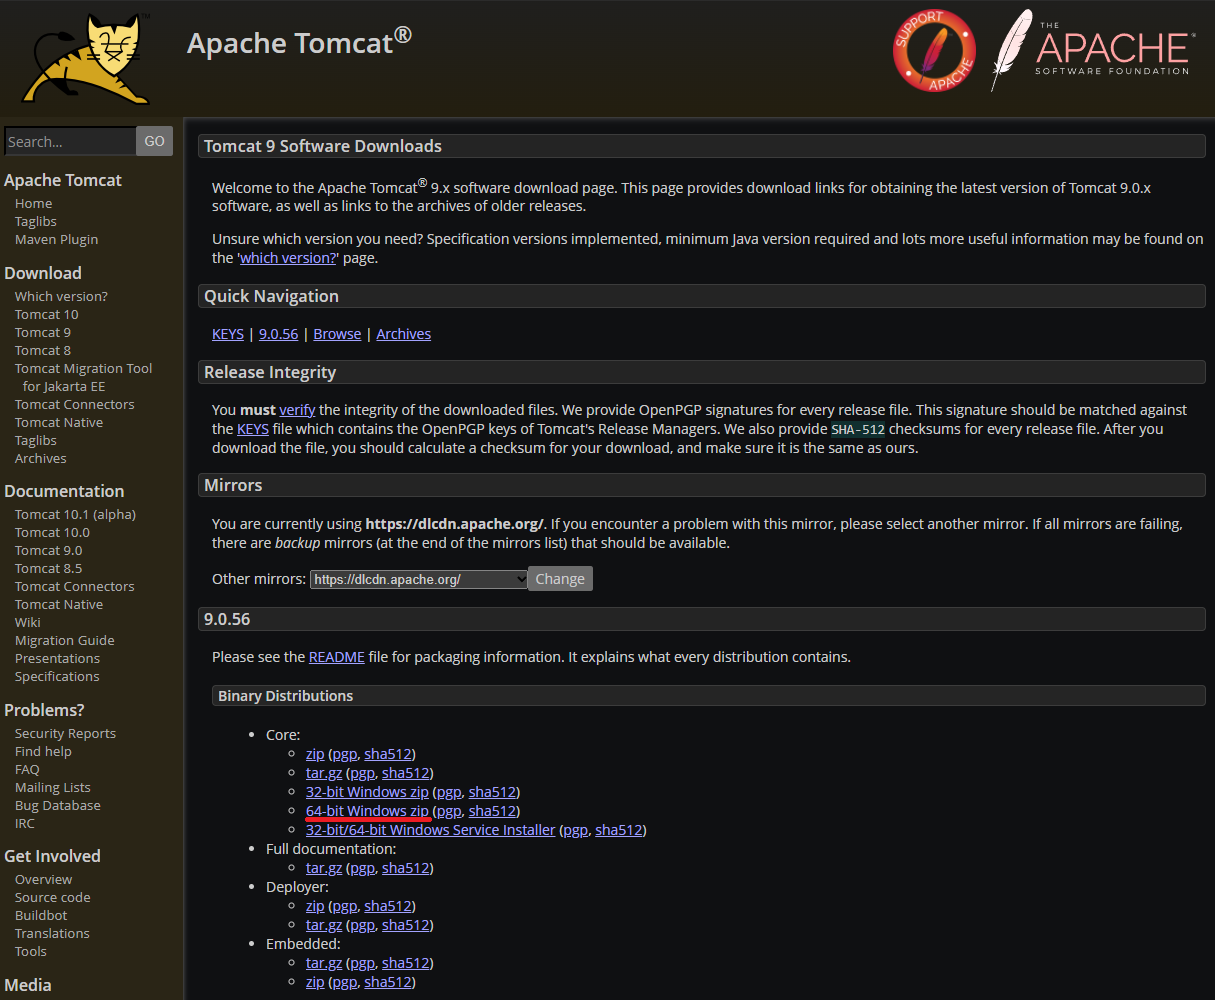
Task: Download the Core tar.gz distribution
Action: [x=324, y=773]
